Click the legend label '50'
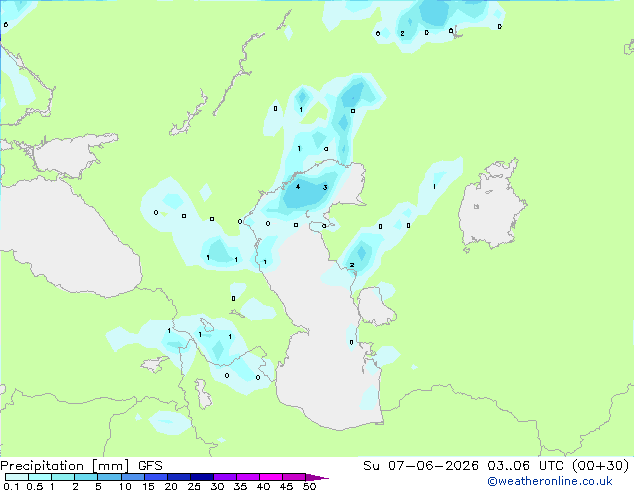634x490 pixels. click(309, 486)
